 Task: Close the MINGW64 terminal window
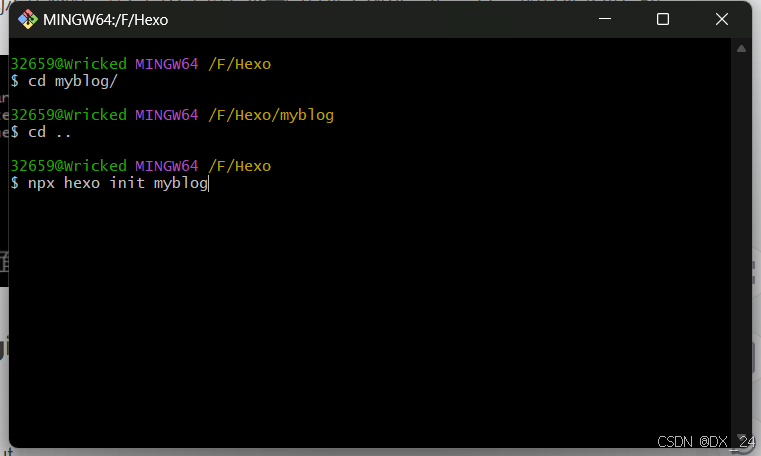click(722, 19)
